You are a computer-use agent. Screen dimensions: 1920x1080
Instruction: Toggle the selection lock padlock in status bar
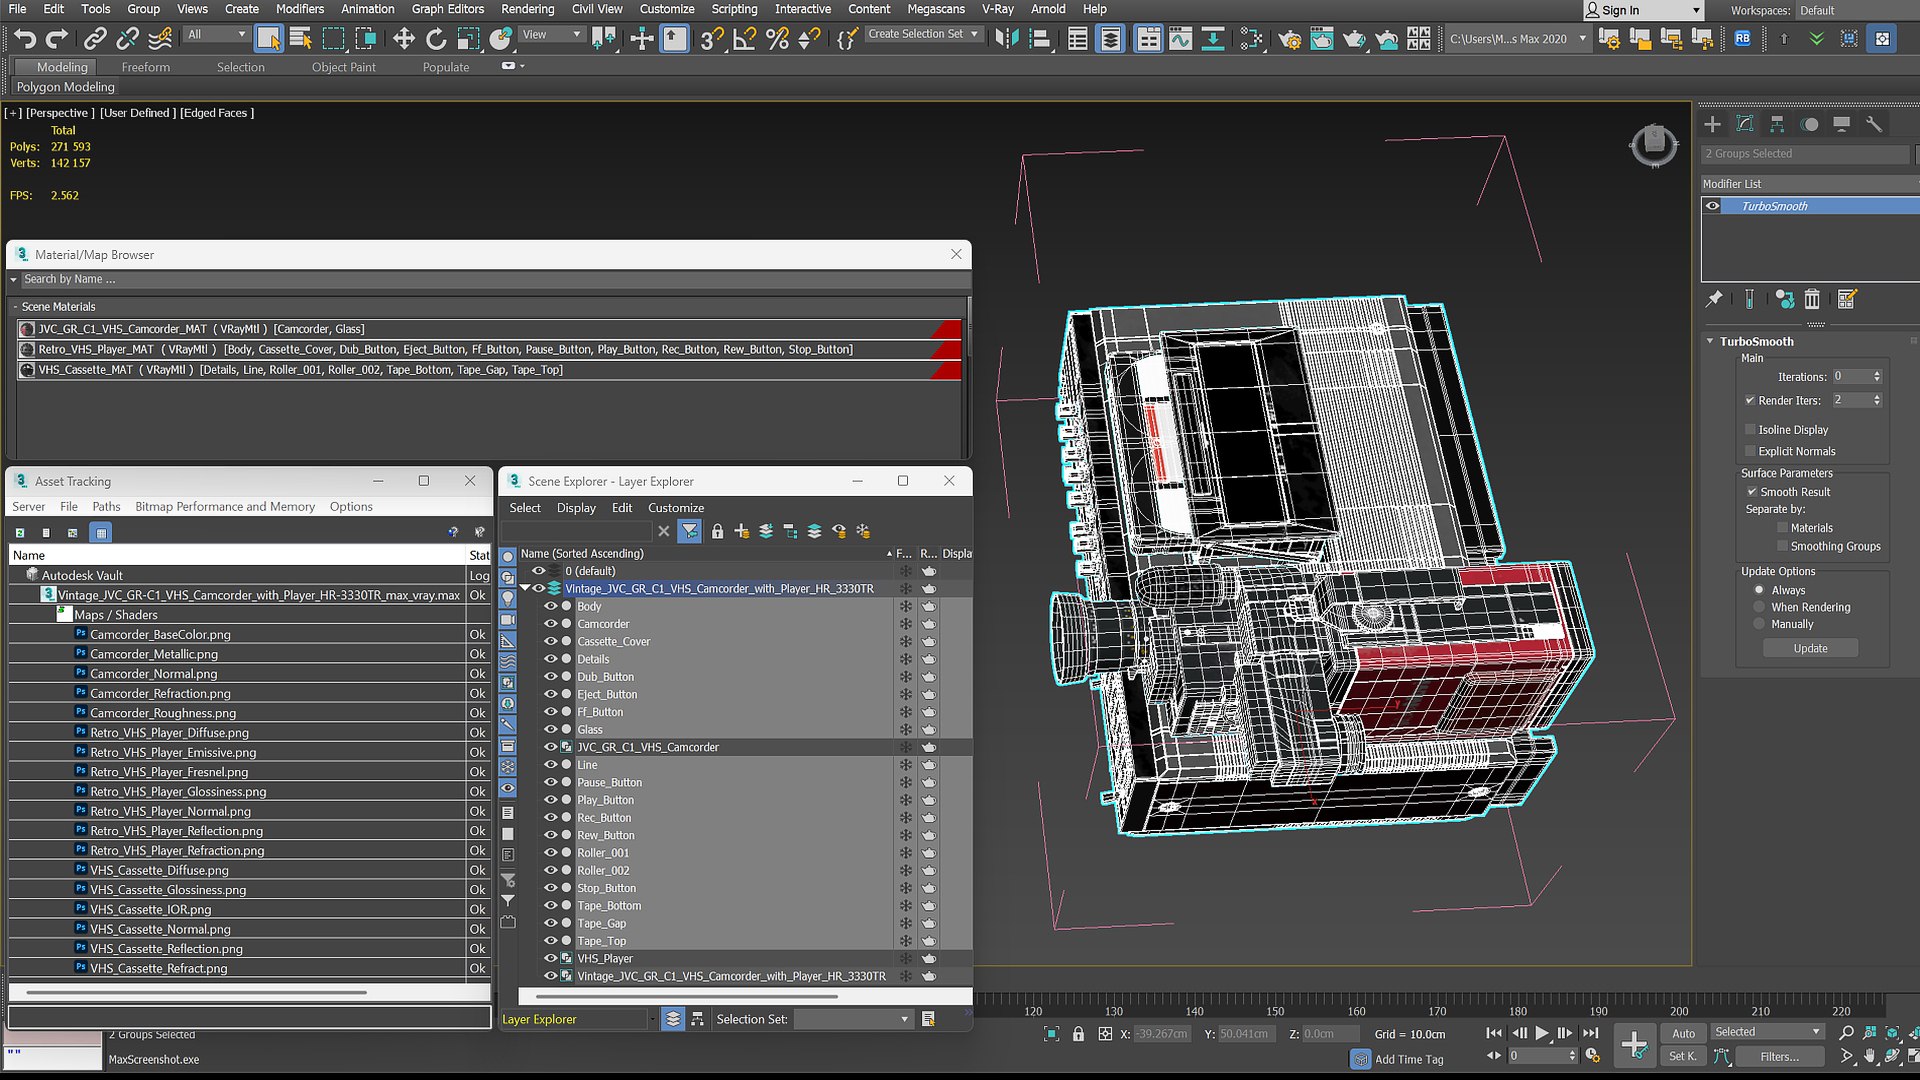click(1078, 1034)
